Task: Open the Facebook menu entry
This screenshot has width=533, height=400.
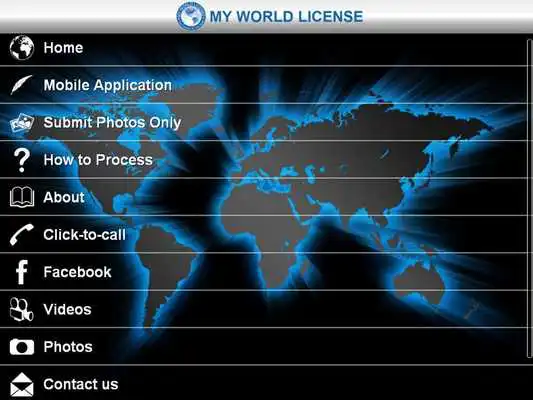Action: (263, 272)
